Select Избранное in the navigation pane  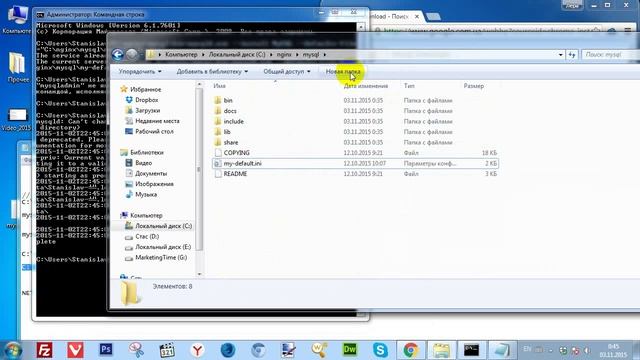coord(145,89)
